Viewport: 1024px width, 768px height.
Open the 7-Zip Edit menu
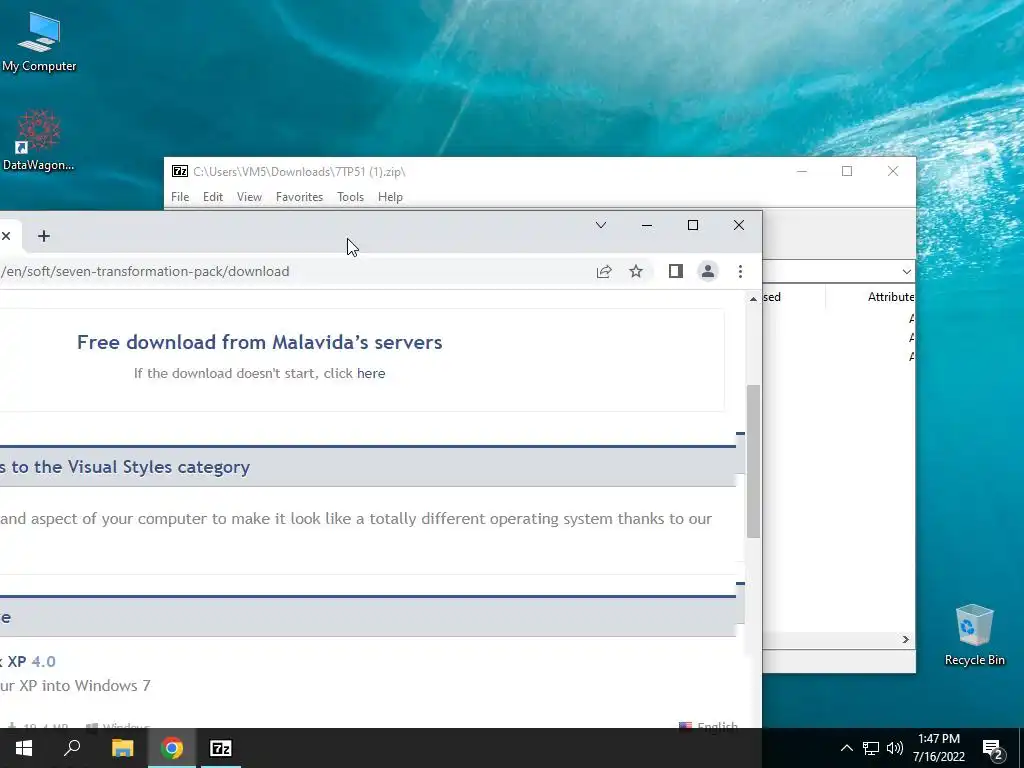coord(213,197)
